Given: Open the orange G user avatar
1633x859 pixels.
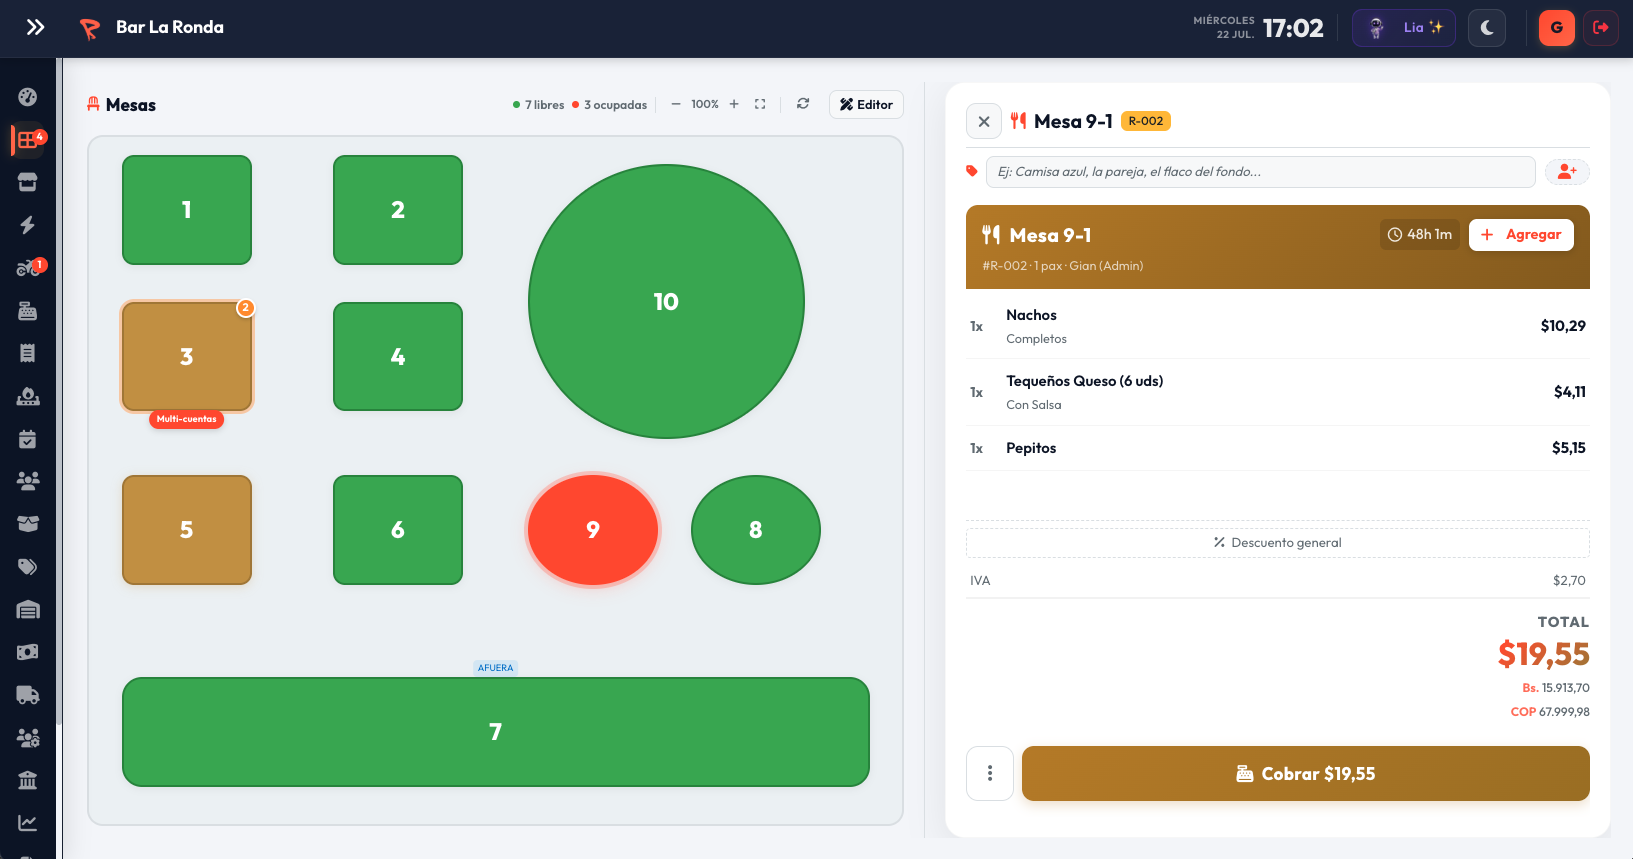Looking at the screenshot, I should [x=1556, y=28].
